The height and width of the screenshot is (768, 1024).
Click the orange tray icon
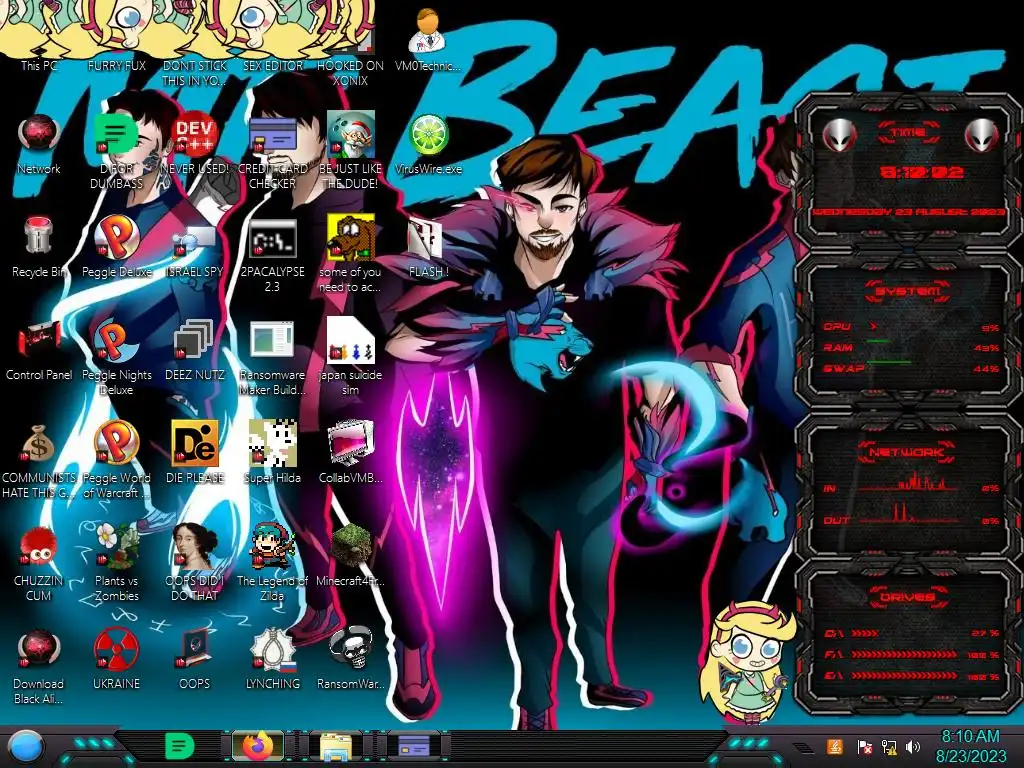(x=834, y=746)
